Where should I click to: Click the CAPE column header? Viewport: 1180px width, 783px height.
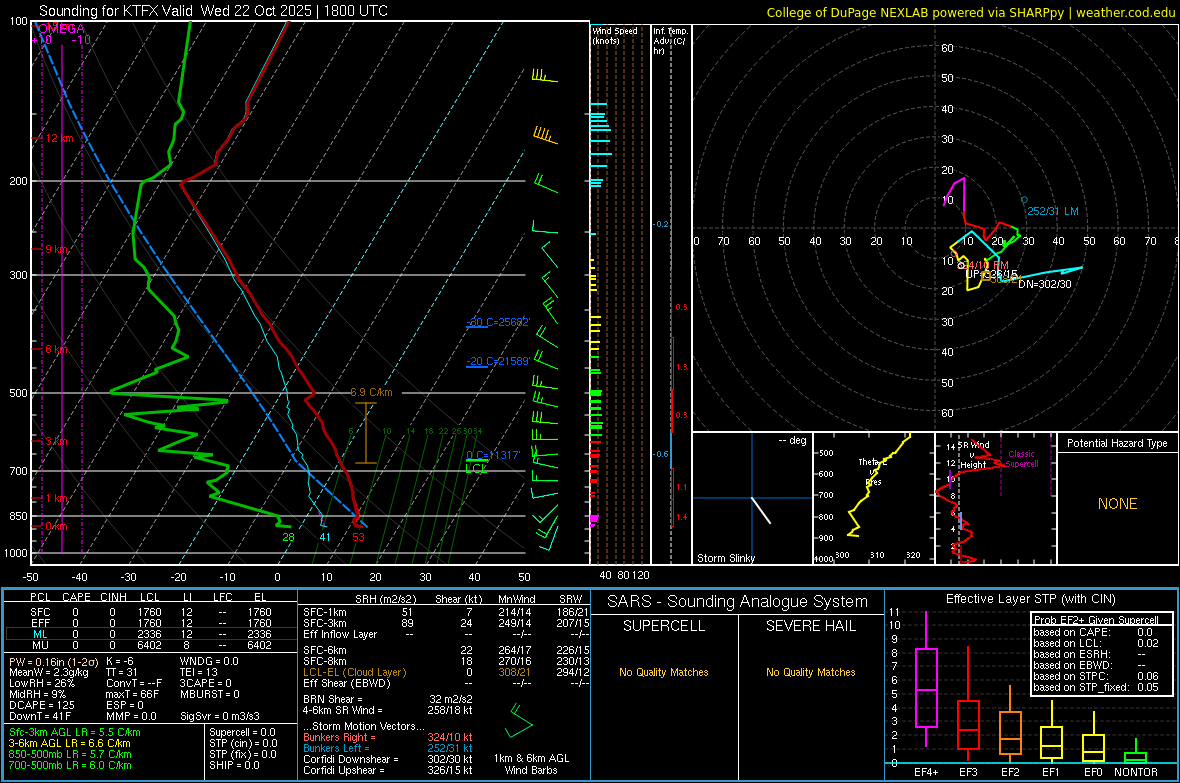click(76, 597)
